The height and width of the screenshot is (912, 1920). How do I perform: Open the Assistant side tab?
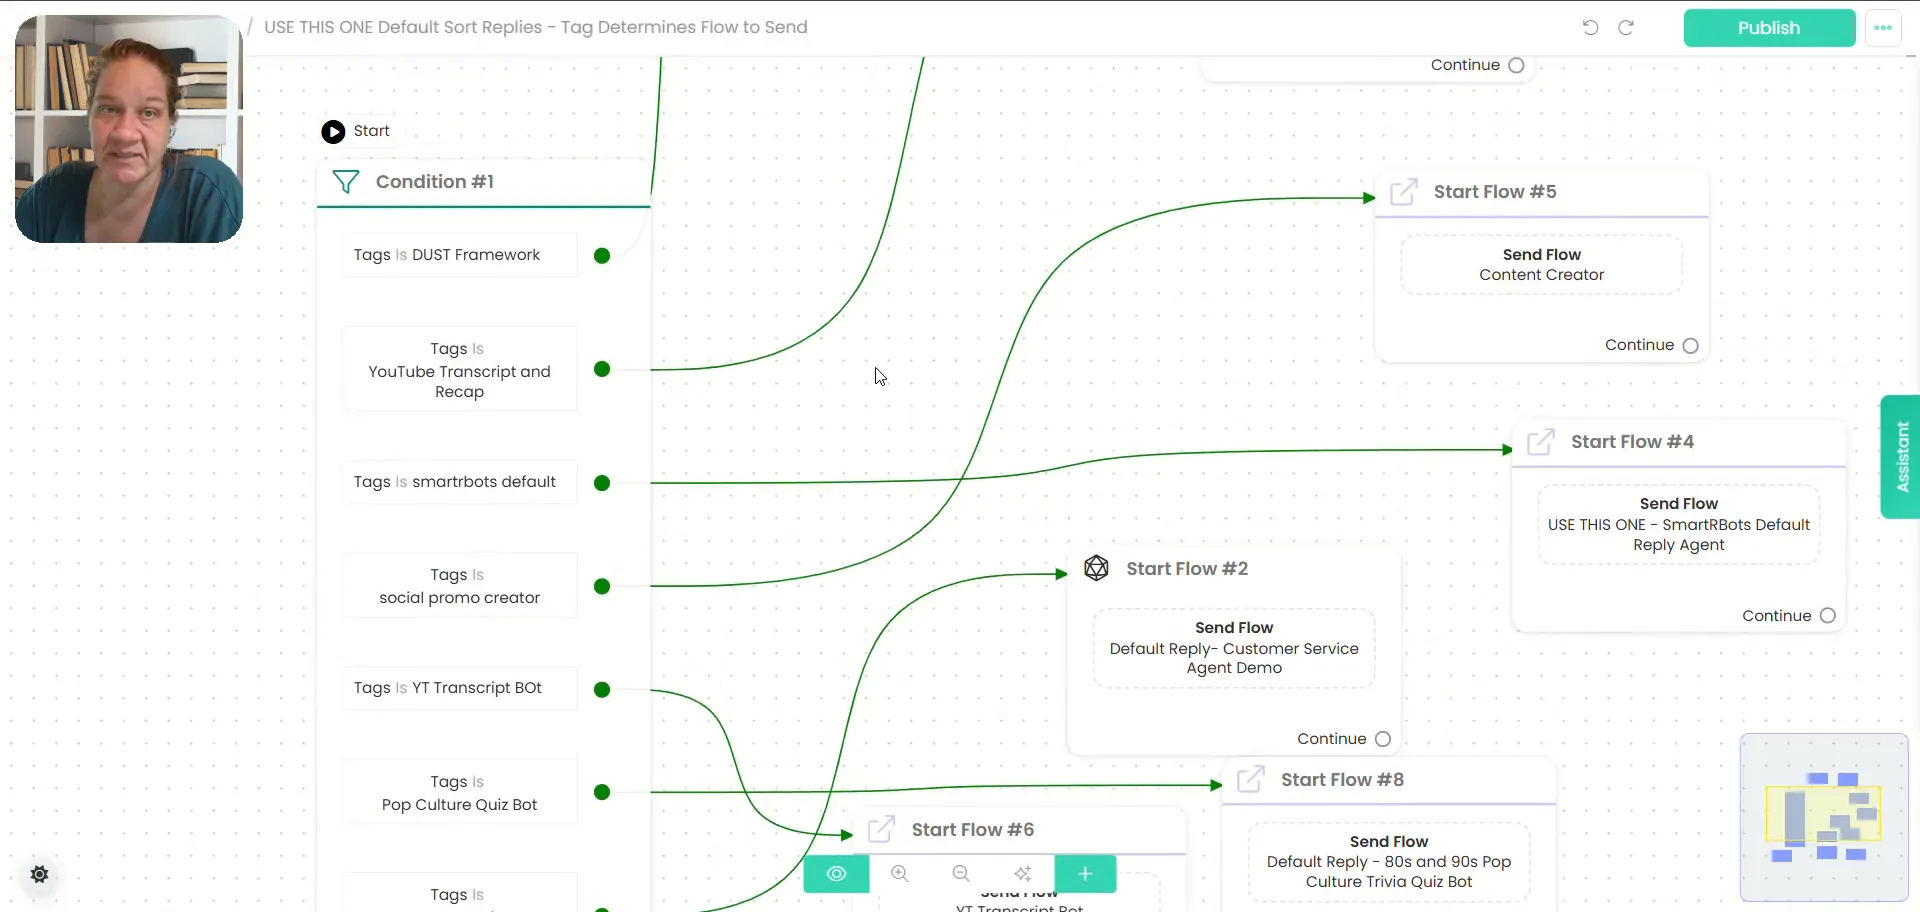[x=1901, y=457]
